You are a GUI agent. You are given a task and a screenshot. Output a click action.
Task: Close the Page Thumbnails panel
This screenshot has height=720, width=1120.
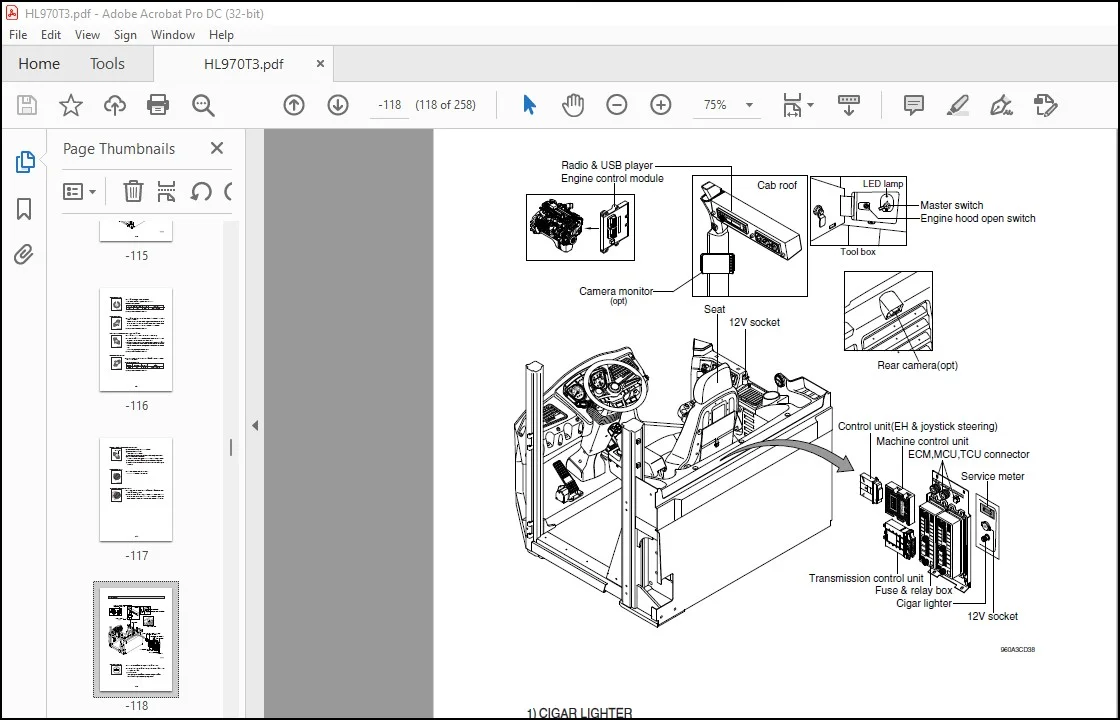point(217,148)
